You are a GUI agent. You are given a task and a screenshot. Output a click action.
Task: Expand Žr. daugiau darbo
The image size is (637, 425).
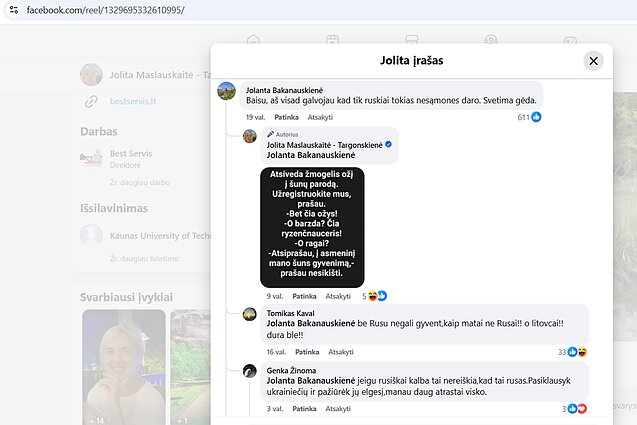pos(140,182)
